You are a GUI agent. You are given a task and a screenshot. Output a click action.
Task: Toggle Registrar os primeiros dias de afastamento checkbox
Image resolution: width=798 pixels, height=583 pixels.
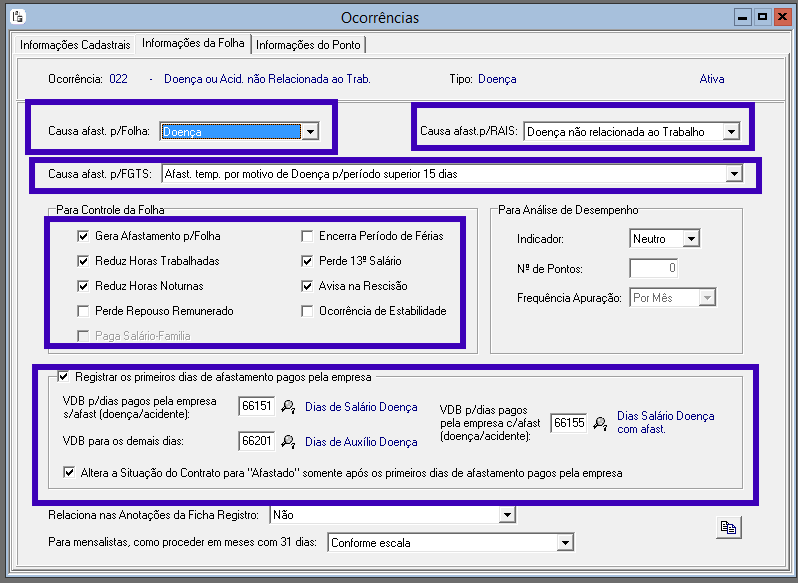tap(65, 377)
